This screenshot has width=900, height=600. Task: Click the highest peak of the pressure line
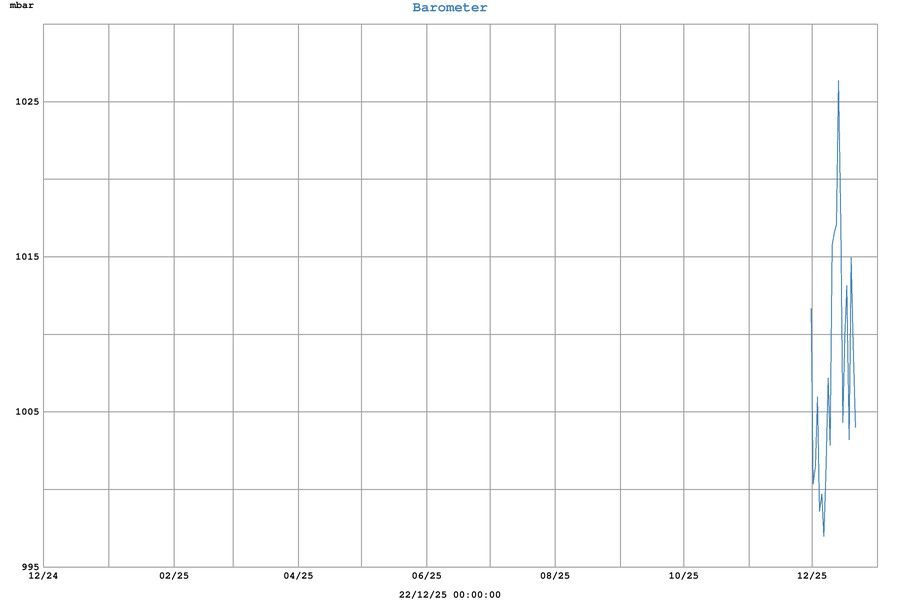point(838,81)
